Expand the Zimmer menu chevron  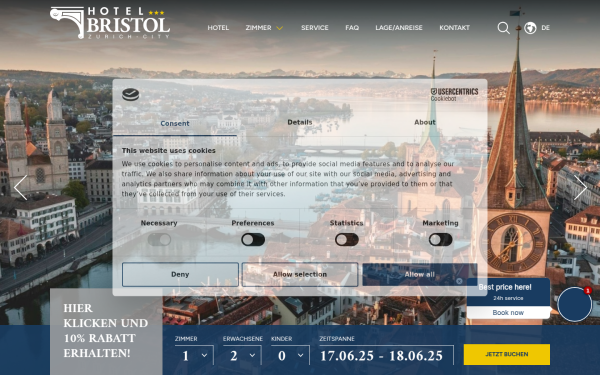tap(280, 28)
